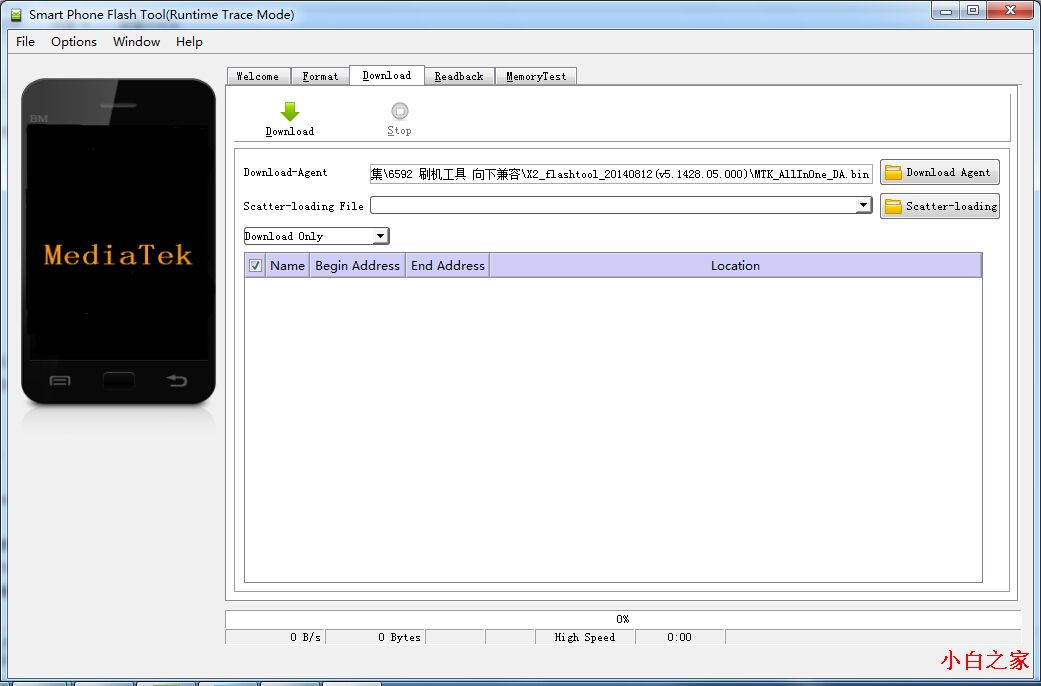Click the Name column header

coord(287,266)
